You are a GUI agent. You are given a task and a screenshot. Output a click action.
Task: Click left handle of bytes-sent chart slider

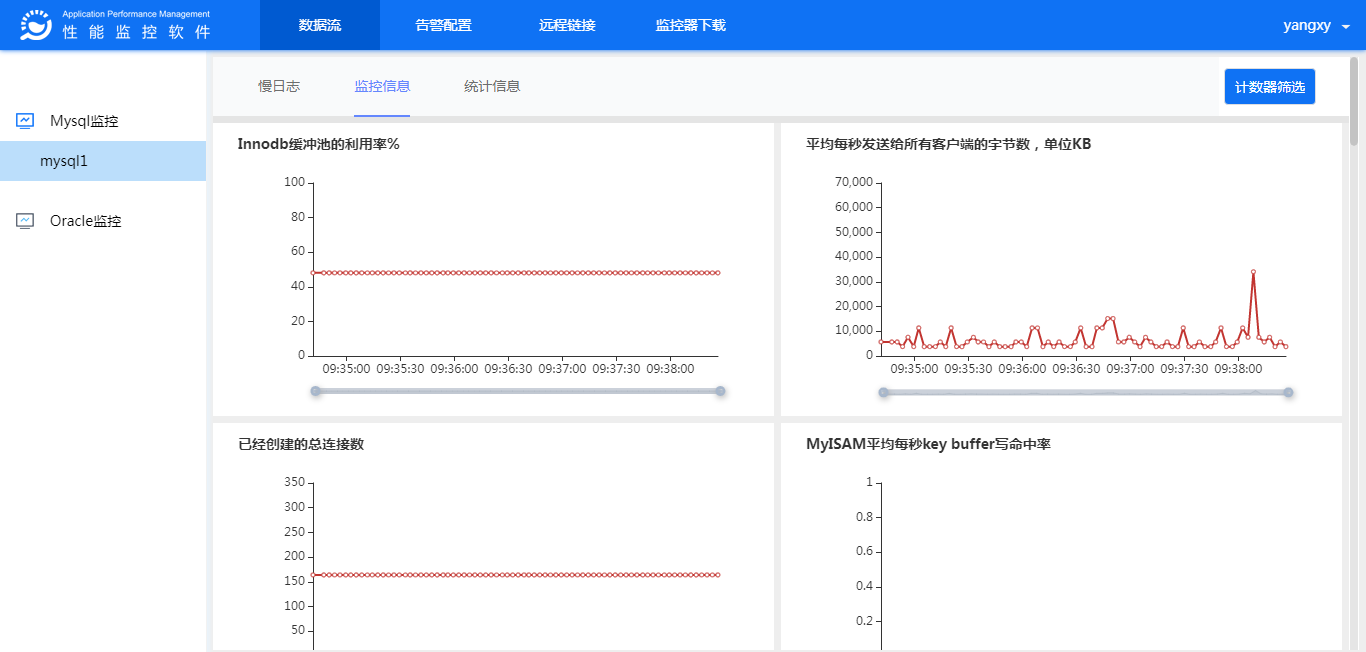tap(884, 392)
